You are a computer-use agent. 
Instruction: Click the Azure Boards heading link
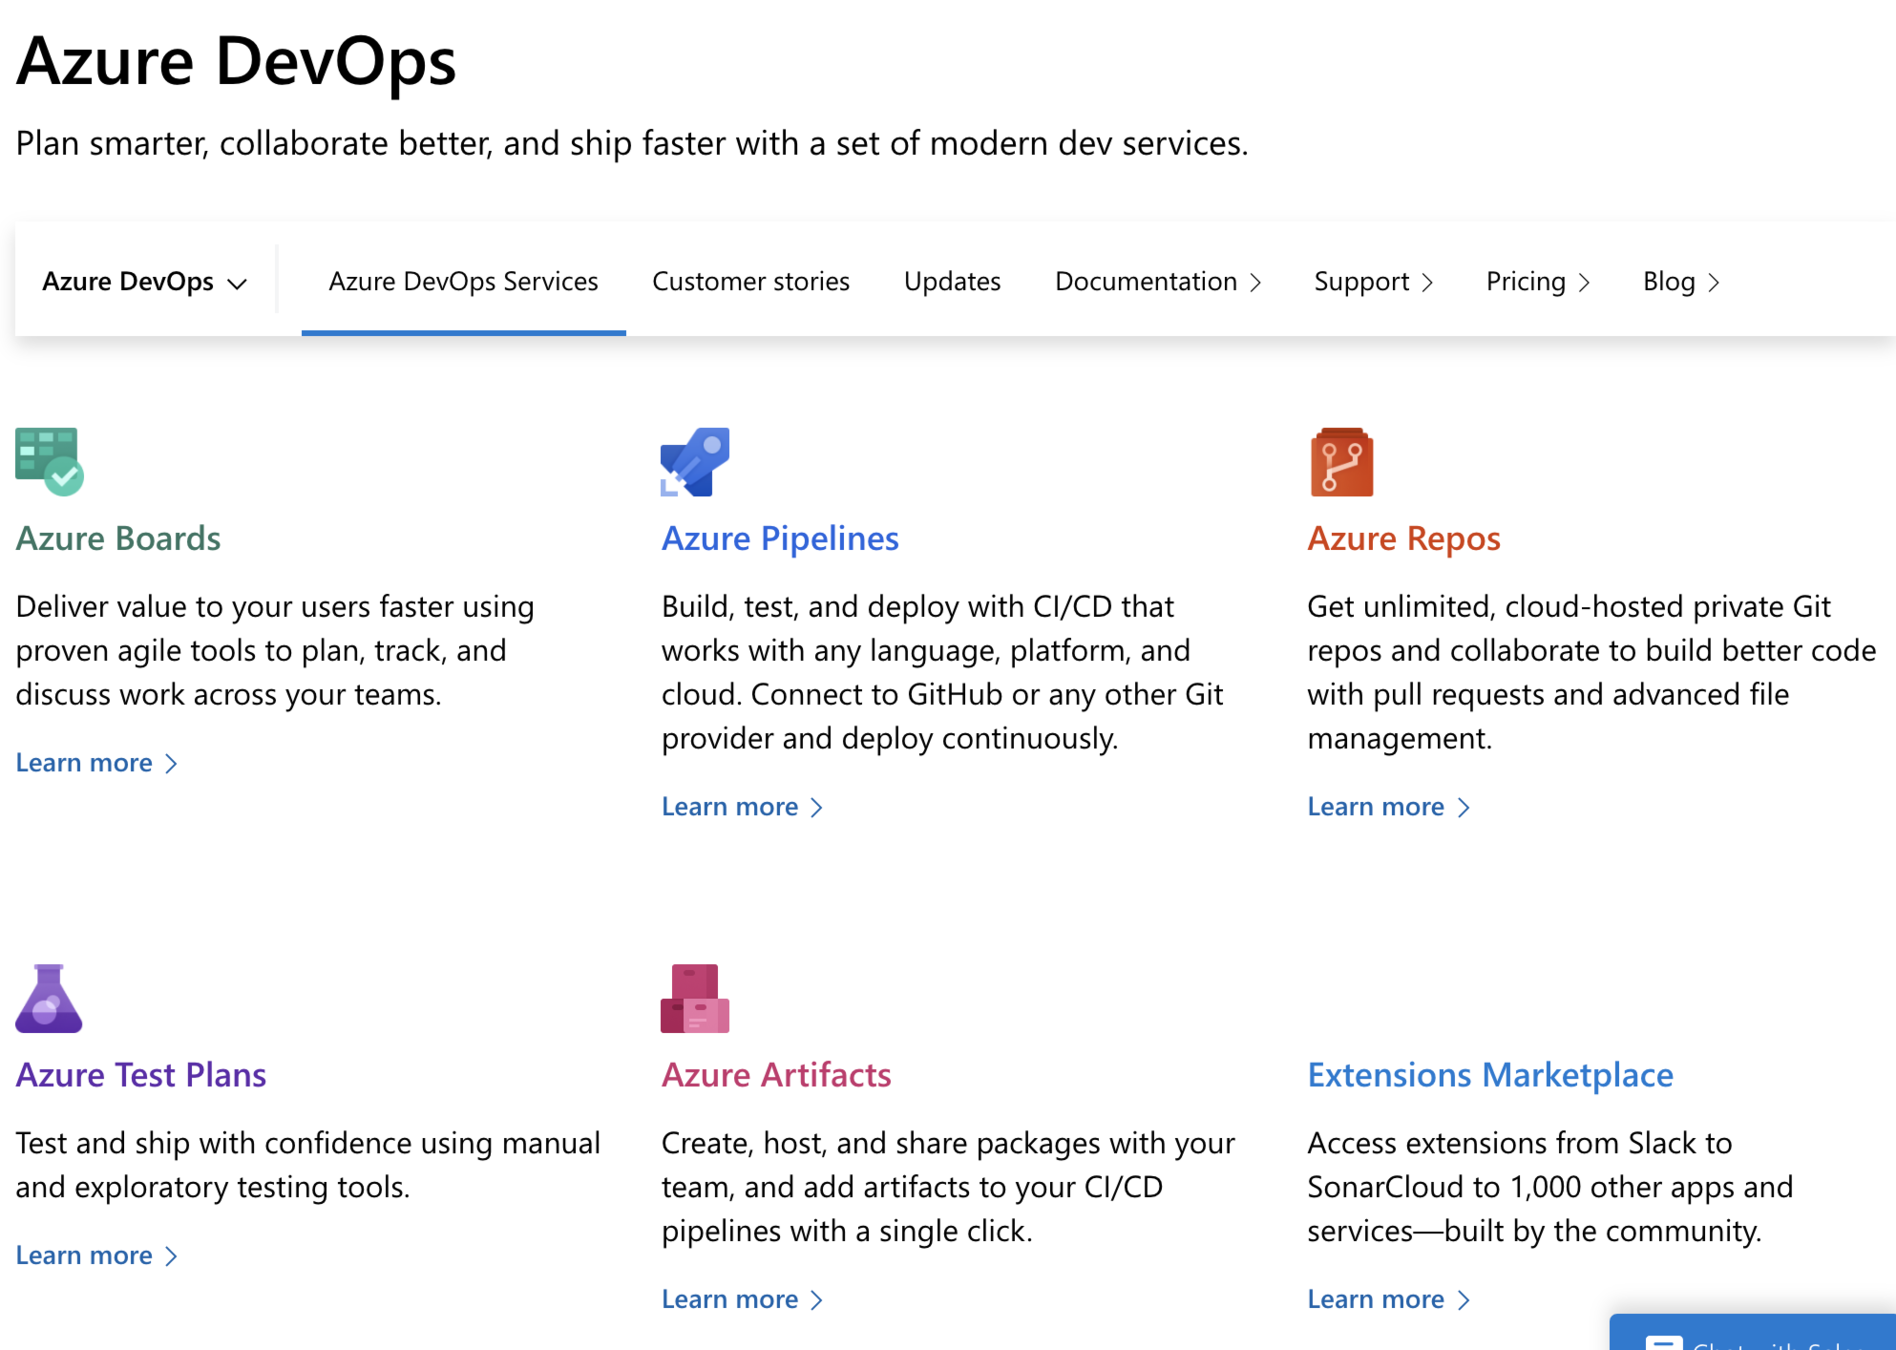point(118,538)
